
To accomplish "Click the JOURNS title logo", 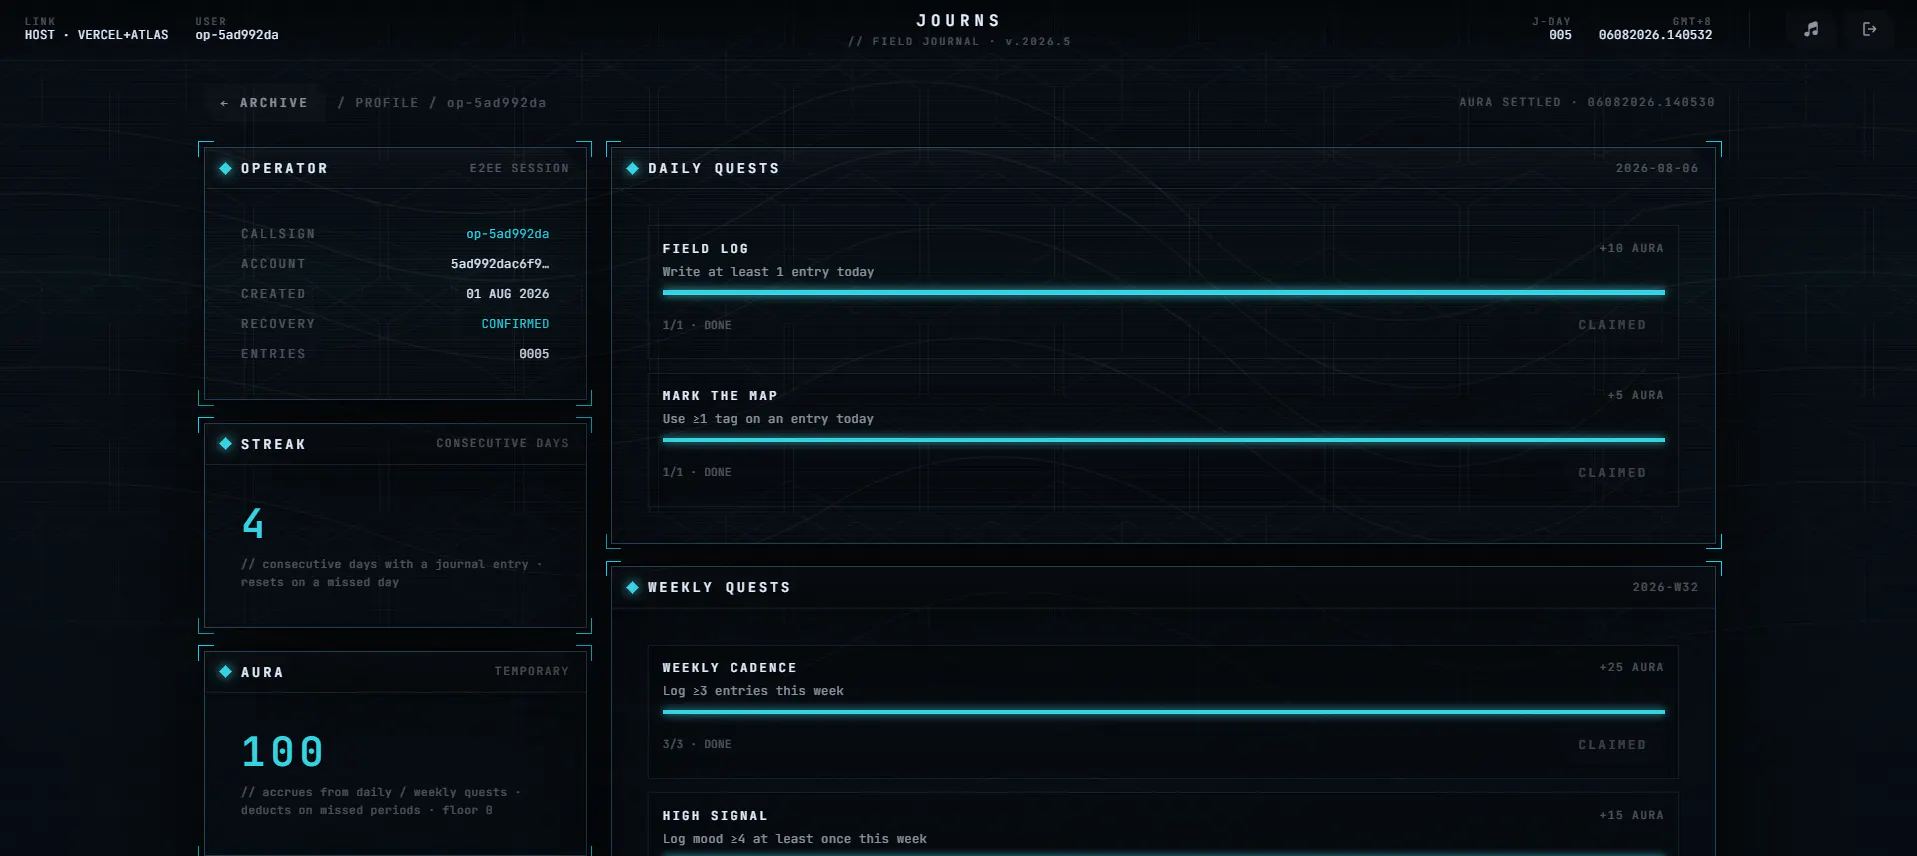I will pyautogui.click(x=958, y=20).
